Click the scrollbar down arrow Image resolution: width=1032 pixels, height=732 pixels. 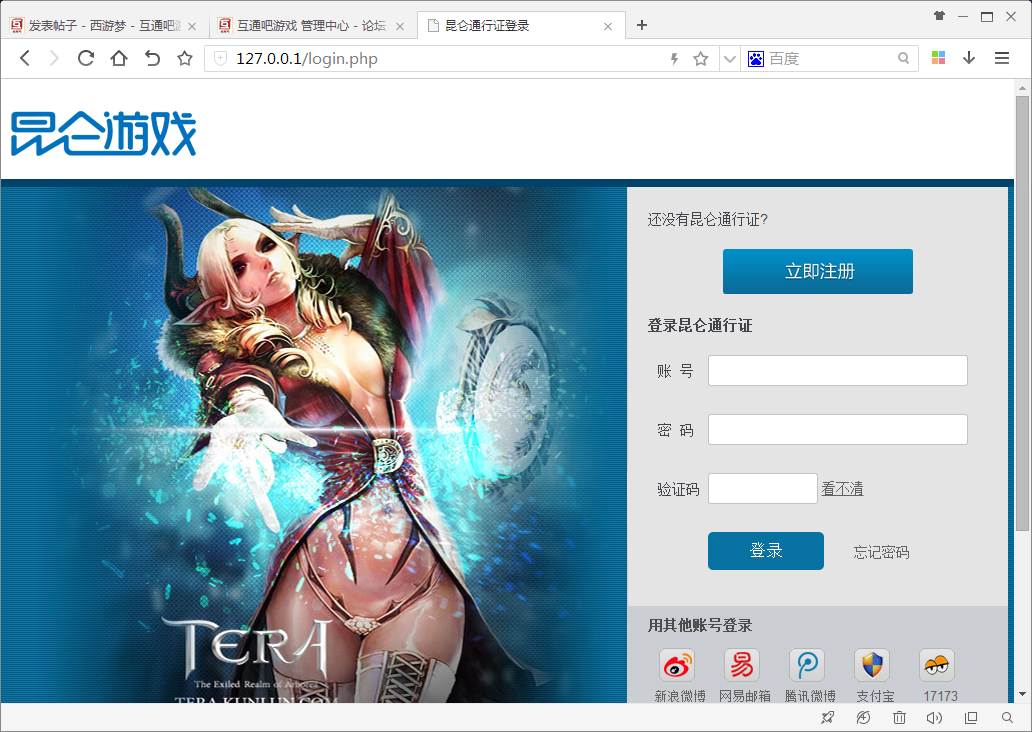(x=1022, y=694)
